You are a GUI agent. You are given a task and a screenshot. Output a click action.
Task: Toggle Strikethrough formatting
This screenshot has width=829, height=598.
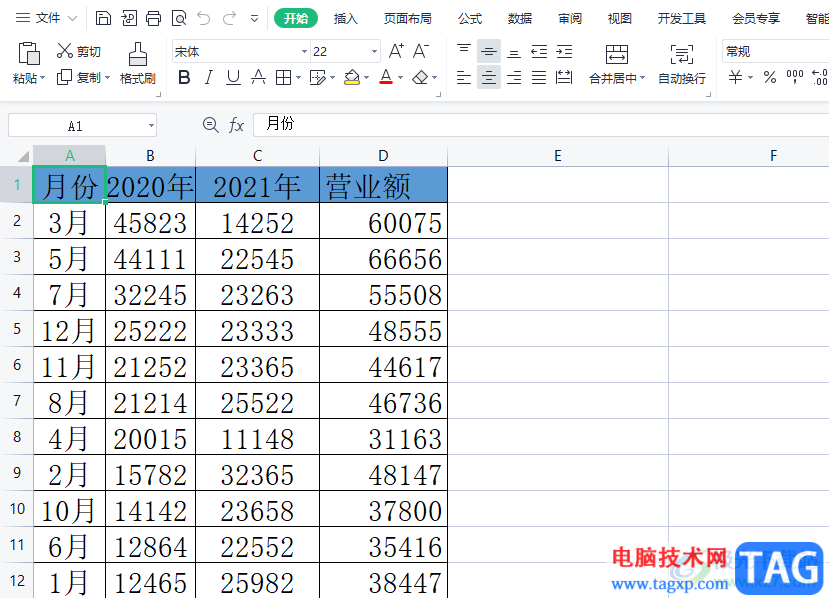pyautogui.click(x=258, y=78)
